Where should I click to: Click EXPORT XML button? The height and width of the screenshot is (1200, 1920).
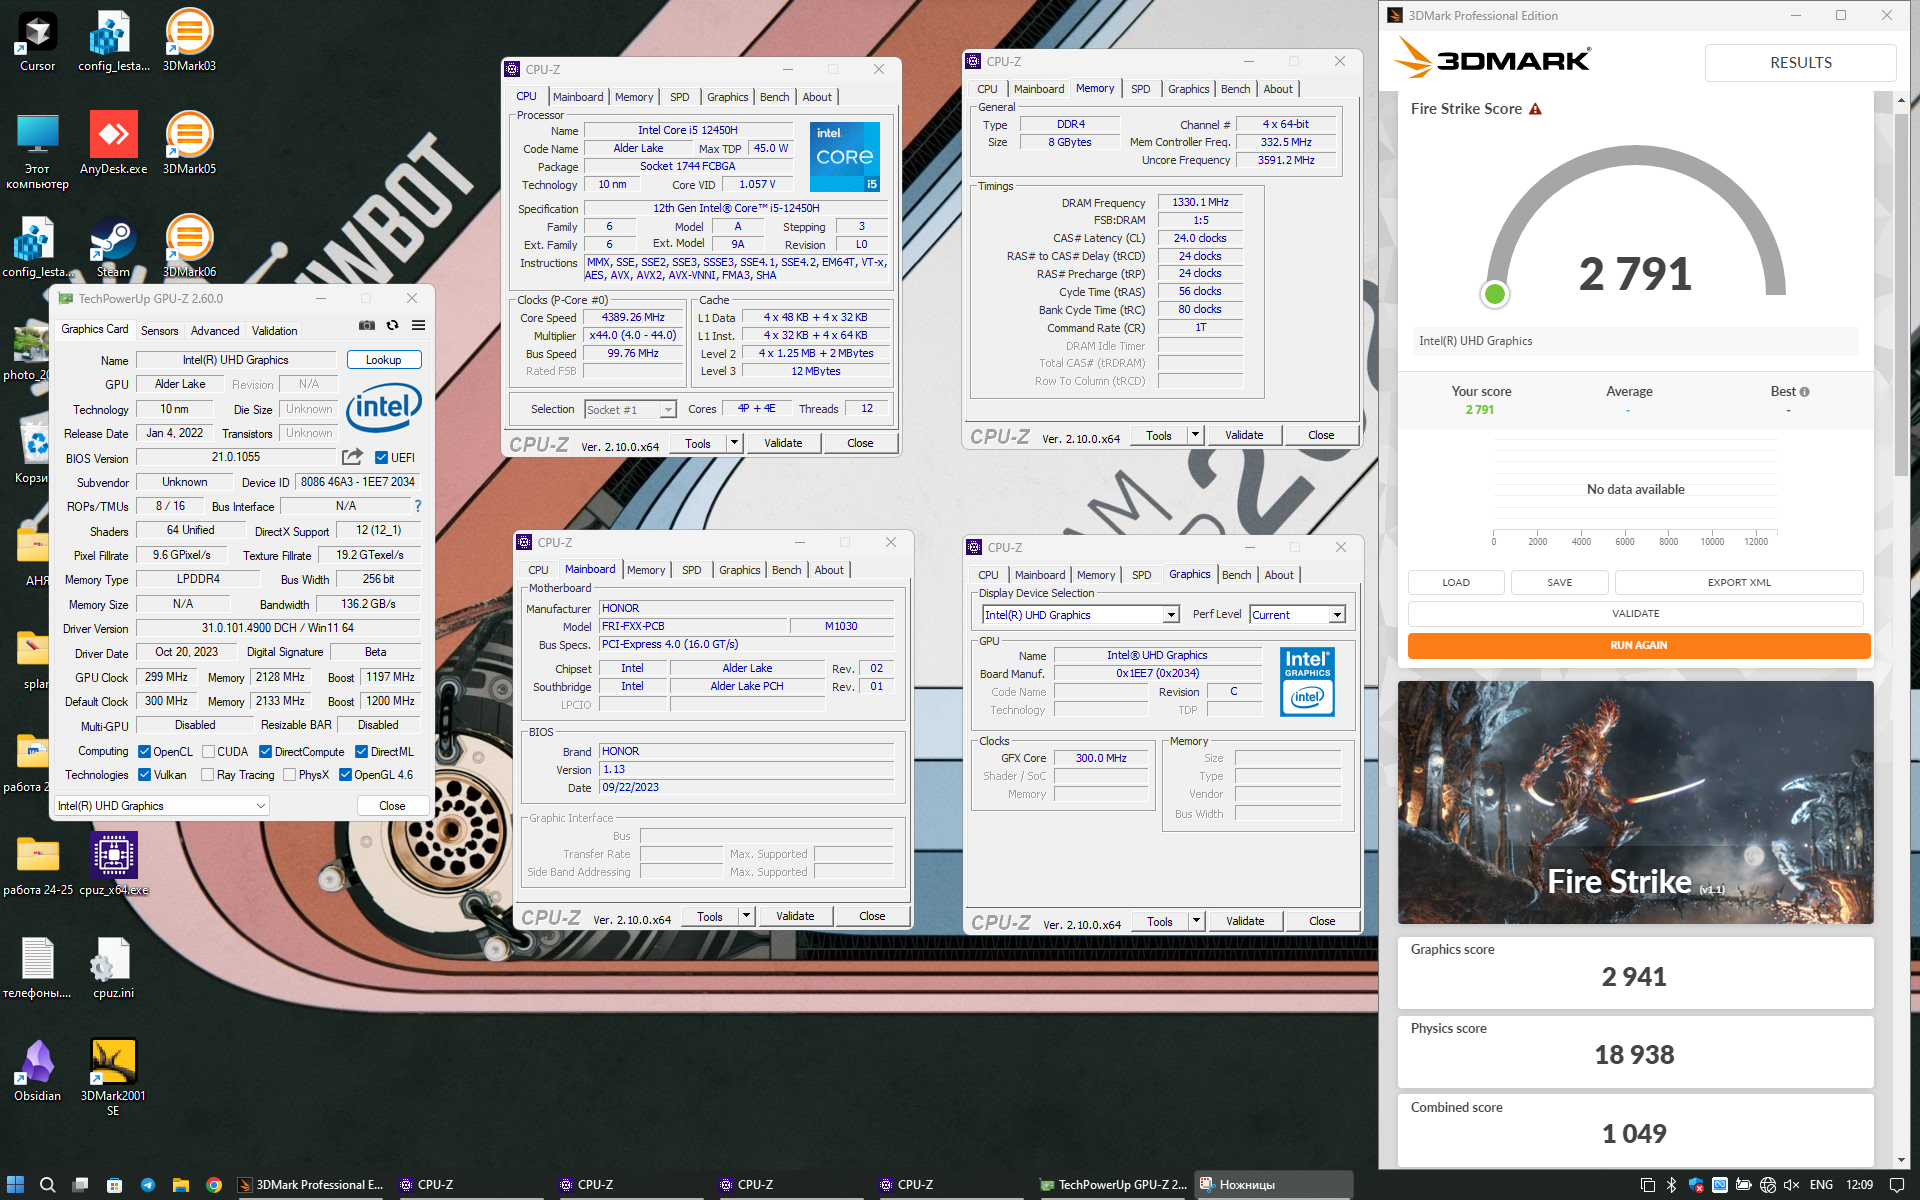tap(1738, 582)
